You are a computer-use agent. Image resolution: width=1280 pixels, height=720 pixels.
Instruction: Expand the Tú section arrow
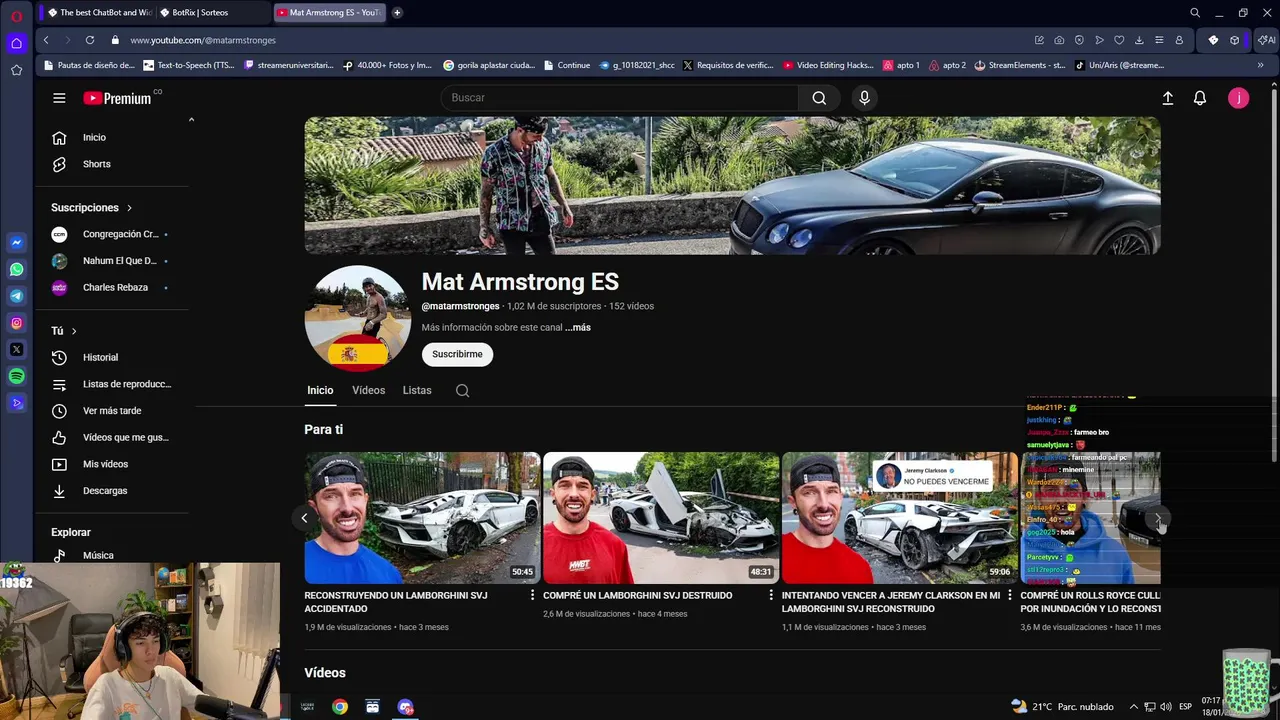[74, 331]
